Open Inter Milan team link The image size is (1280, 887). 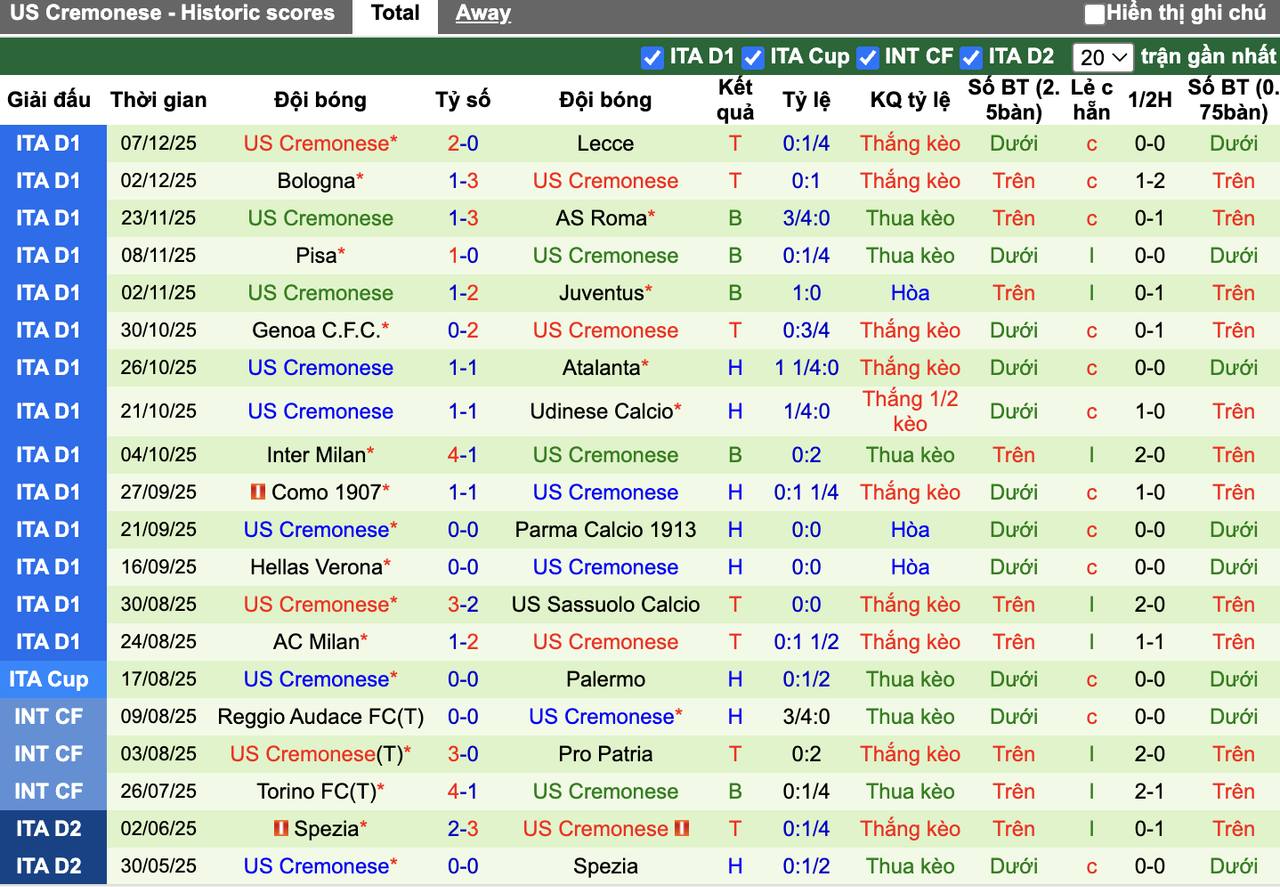click(x=317, y=455)
